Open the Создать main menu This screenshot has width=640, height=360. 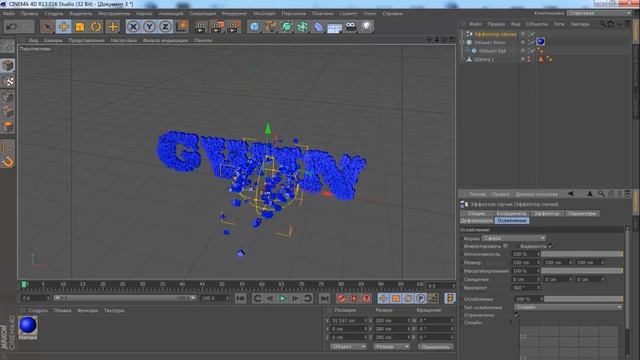click(x=54, y=13)
